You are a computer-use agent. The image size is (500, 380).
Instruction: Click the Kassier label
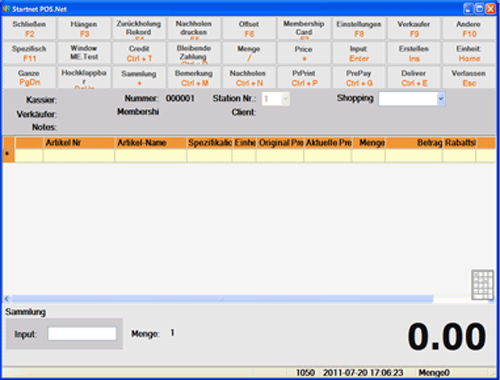click(x=41, y=100)
